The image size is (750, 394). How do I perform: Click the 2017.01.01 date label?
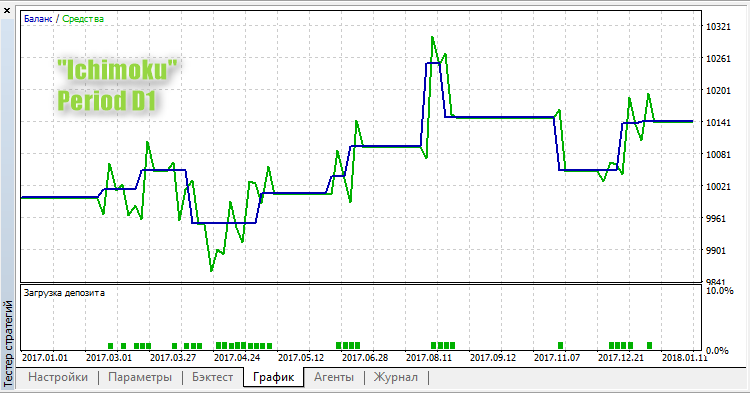(x=45, y=358)
